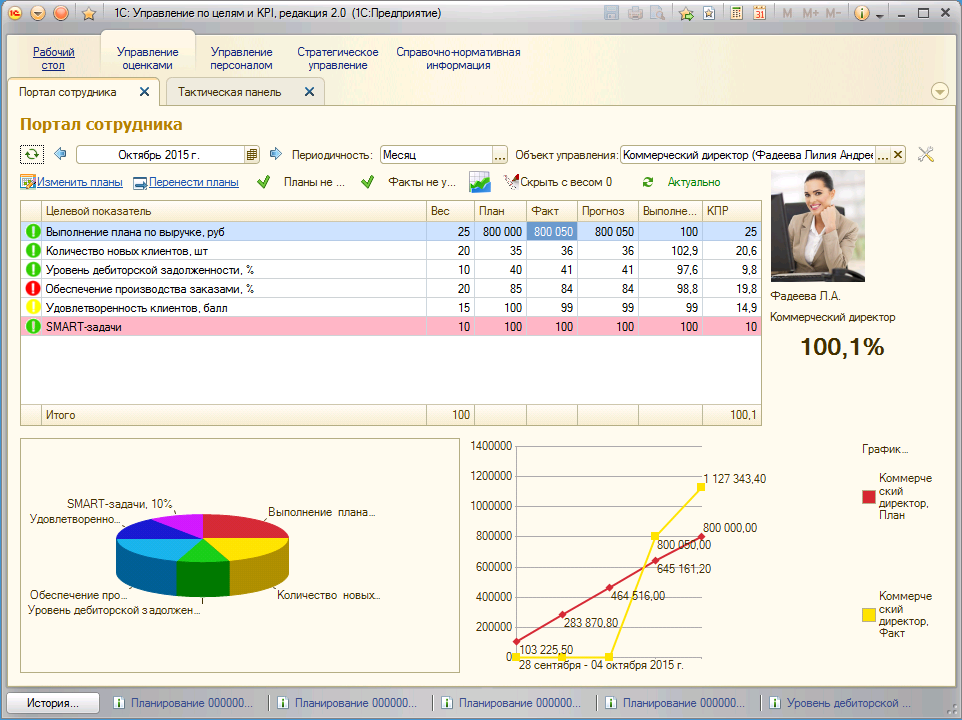Open Справочно-нормативная информация section
This screenshot has height=720, width=962.
point(458,59)
